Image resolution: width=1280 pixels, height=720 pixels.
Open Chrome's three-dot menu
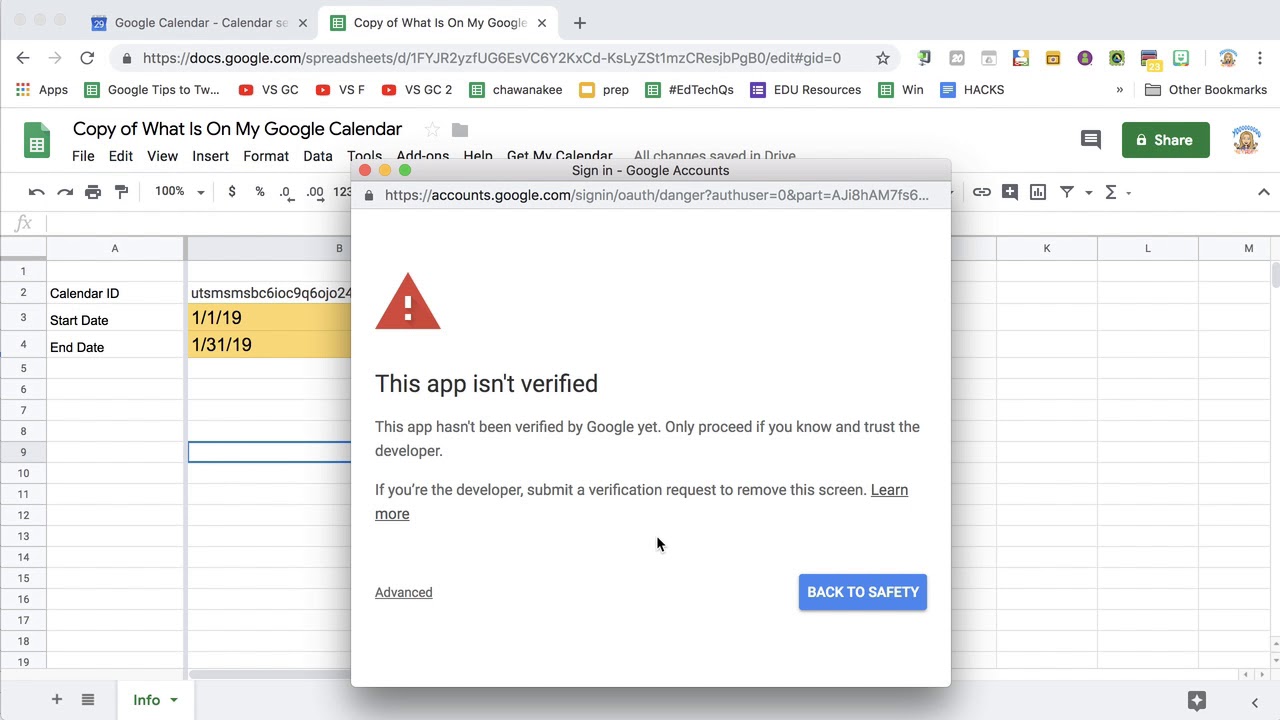[x=1258, y=58]
